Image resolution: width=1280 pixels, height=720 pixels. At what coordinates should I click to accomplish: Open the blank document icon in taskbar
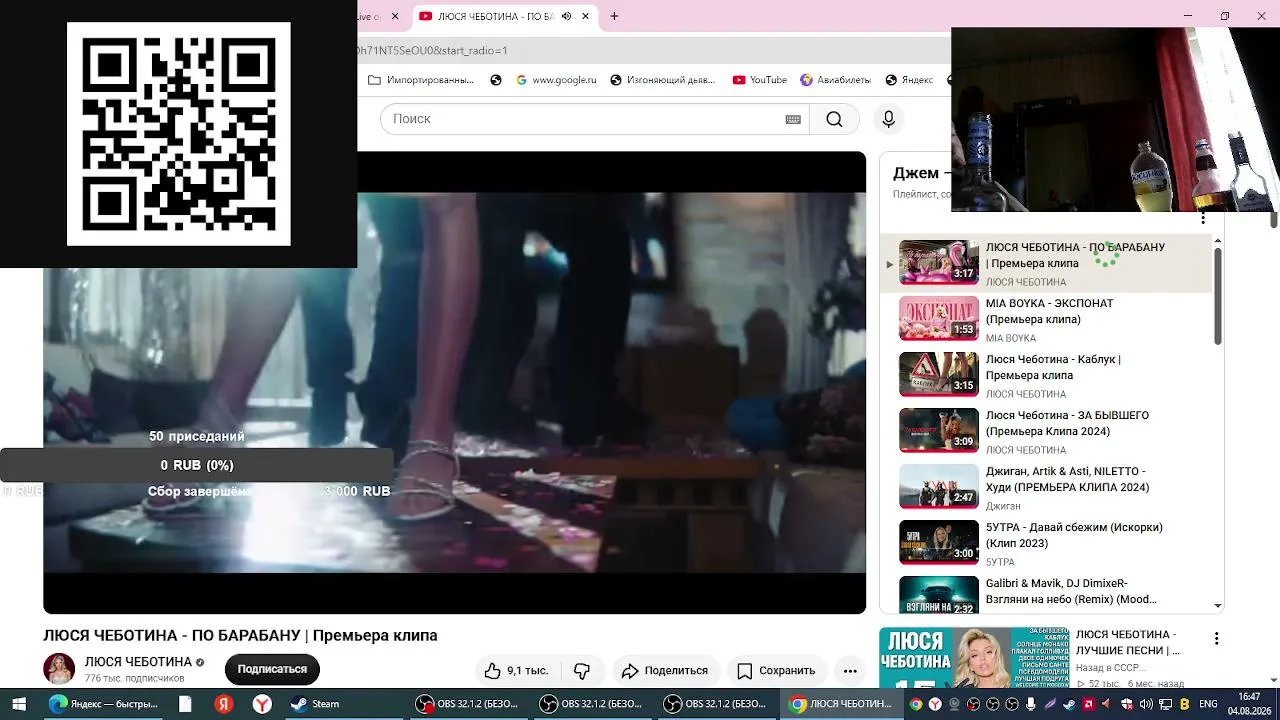[185, 704]
